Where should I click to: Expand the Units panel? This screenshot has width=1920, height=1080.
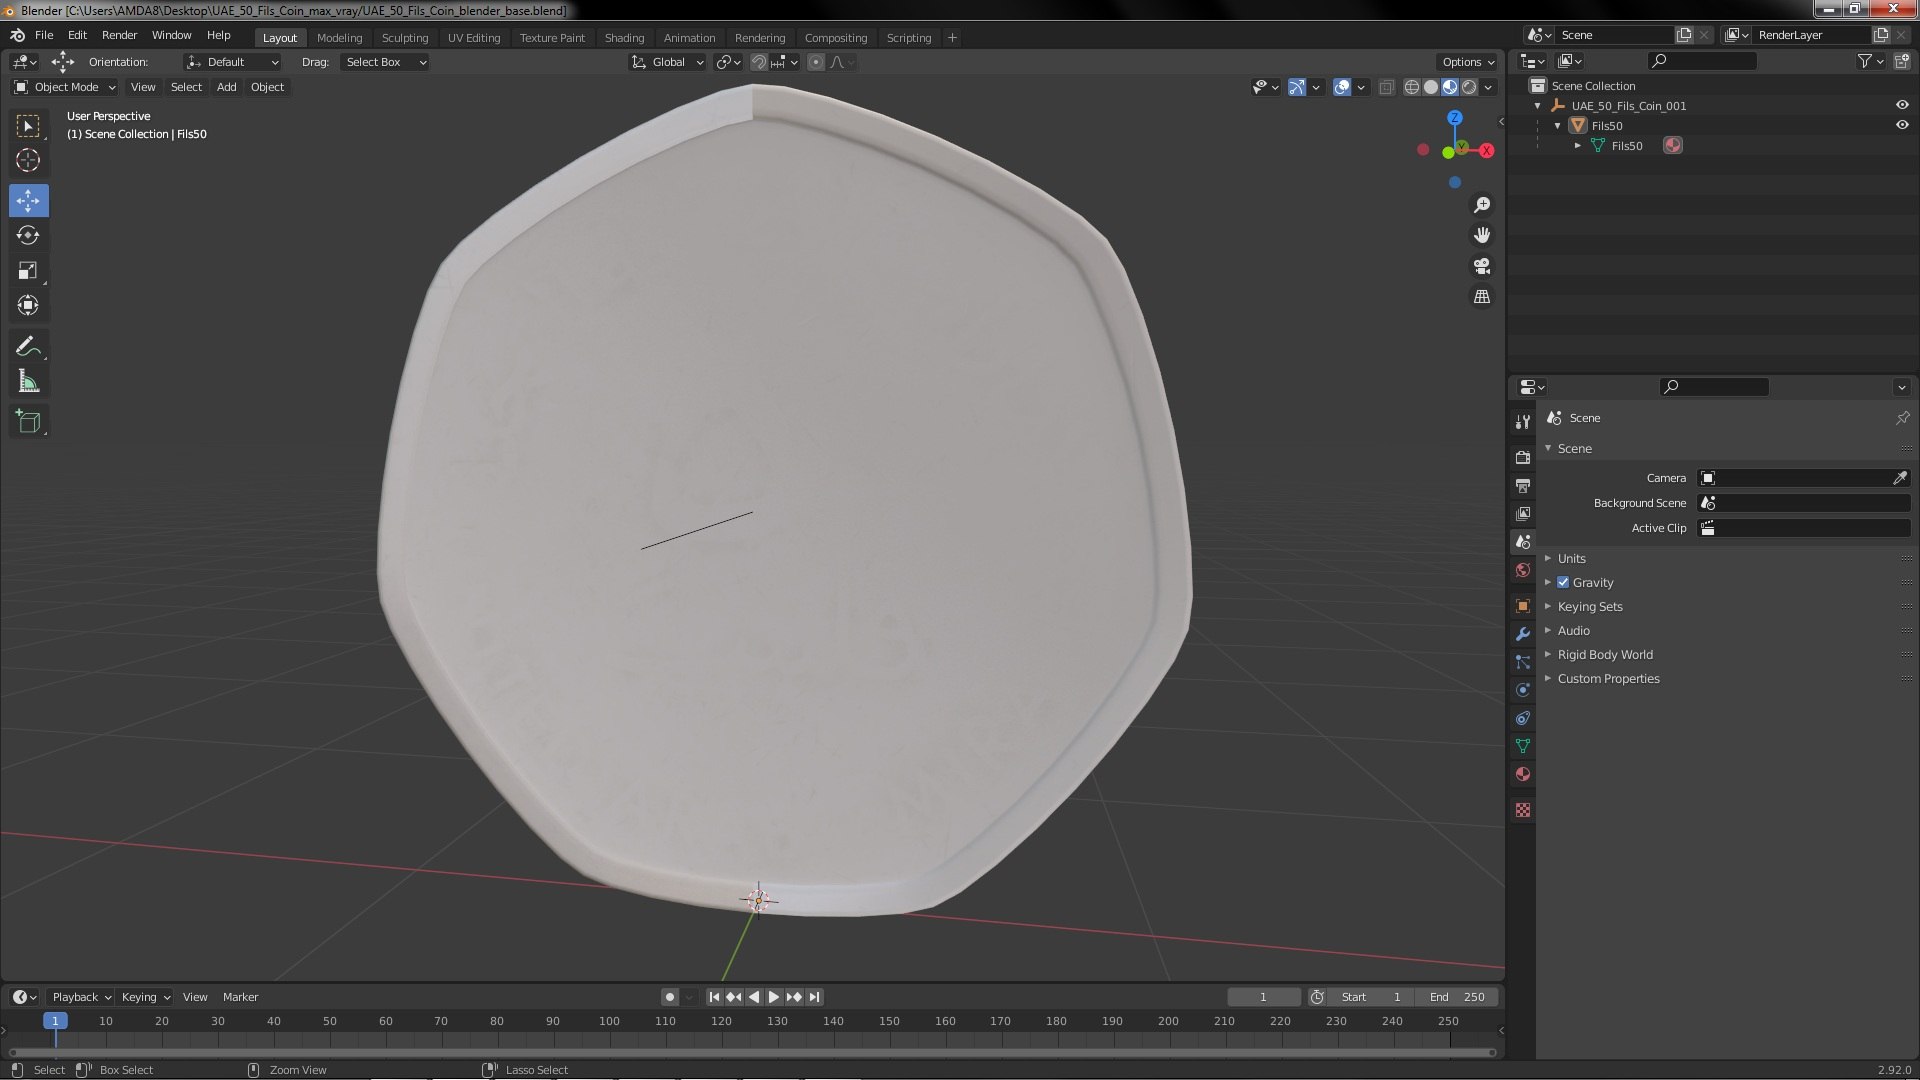[1571, 558]
